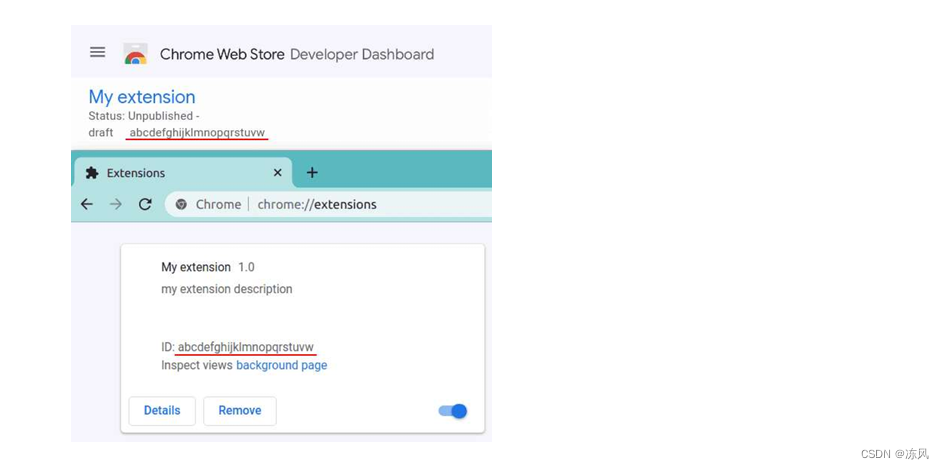Close the Extensions tab
944x469 pixels.
(278, 173)
